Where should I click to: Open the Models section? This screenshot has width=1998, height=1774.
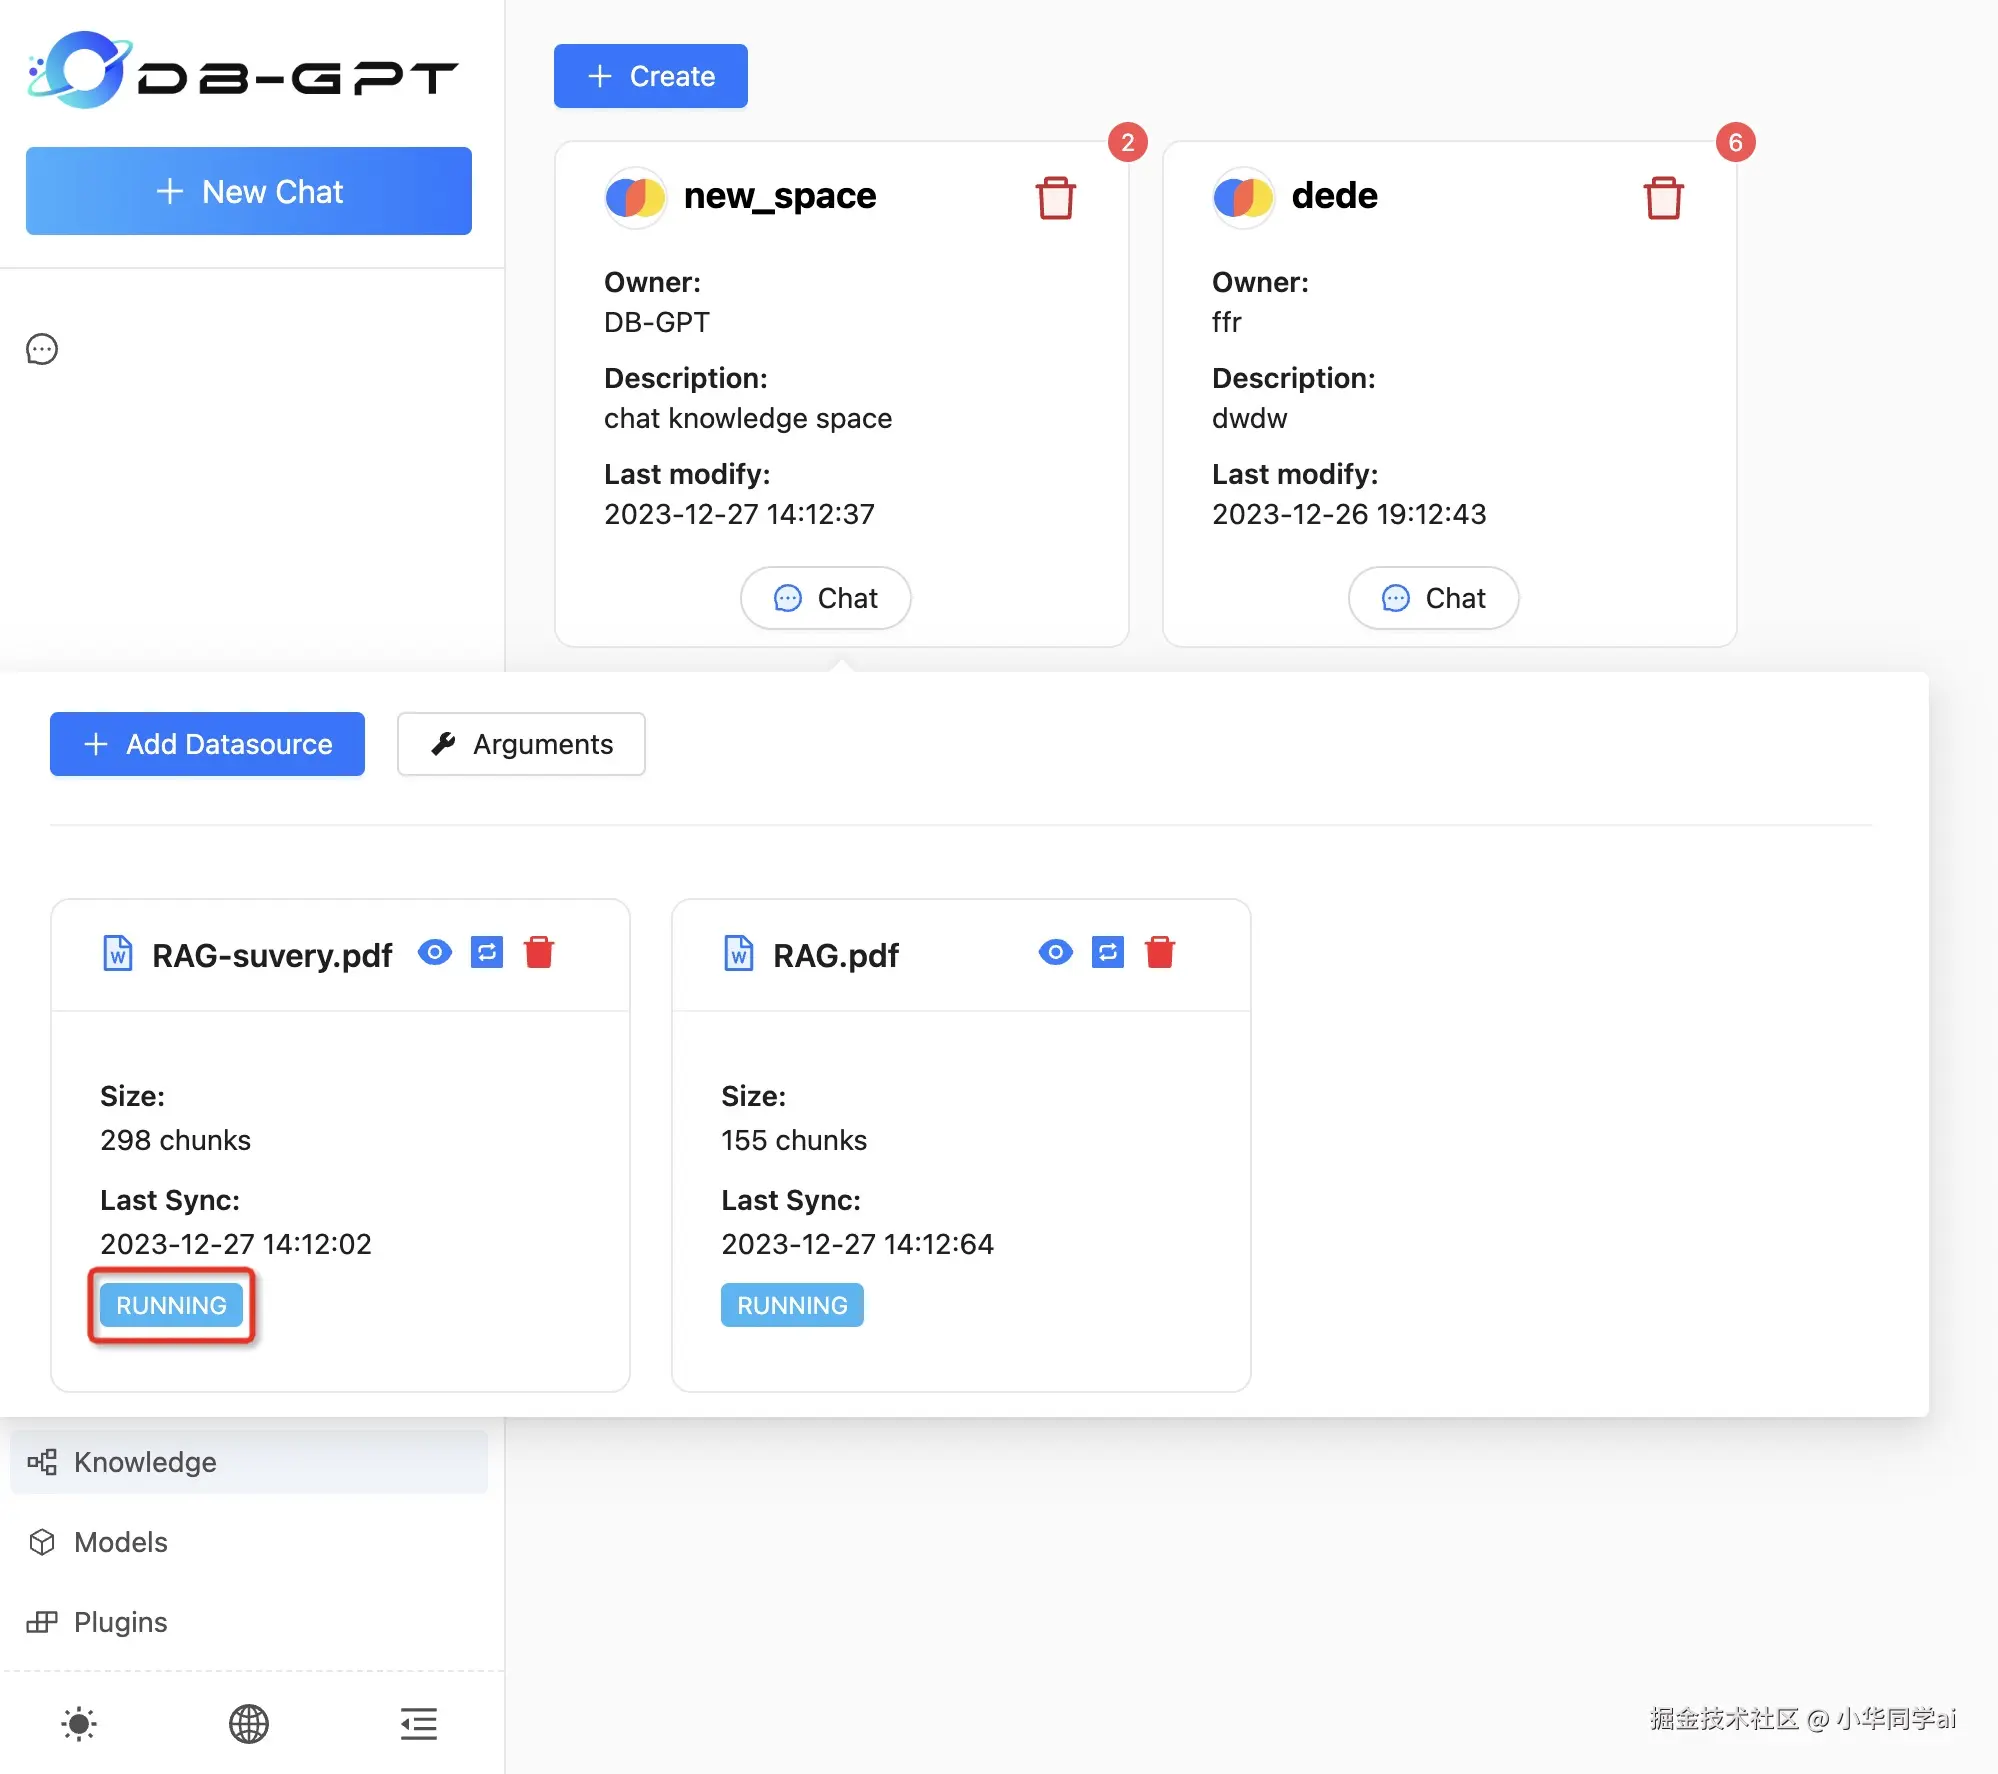[x=119, y=1542]
